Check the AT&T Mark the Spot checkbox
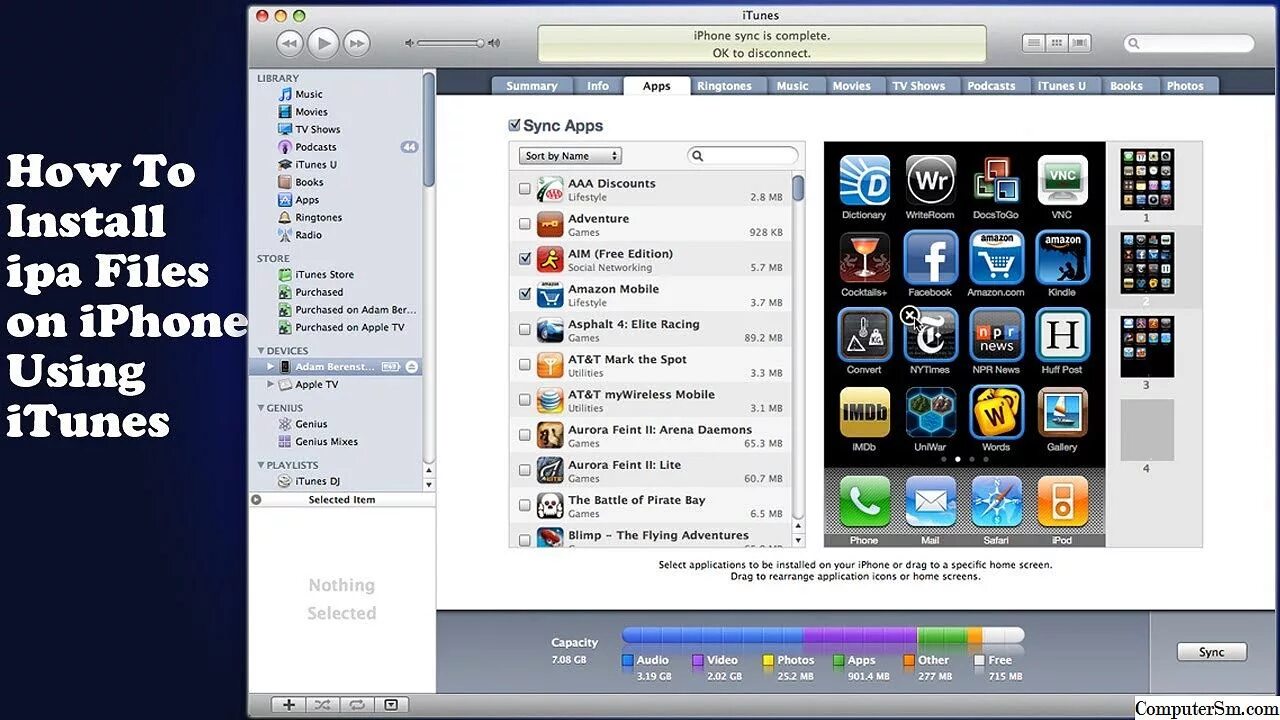 (x=525, y=365)
